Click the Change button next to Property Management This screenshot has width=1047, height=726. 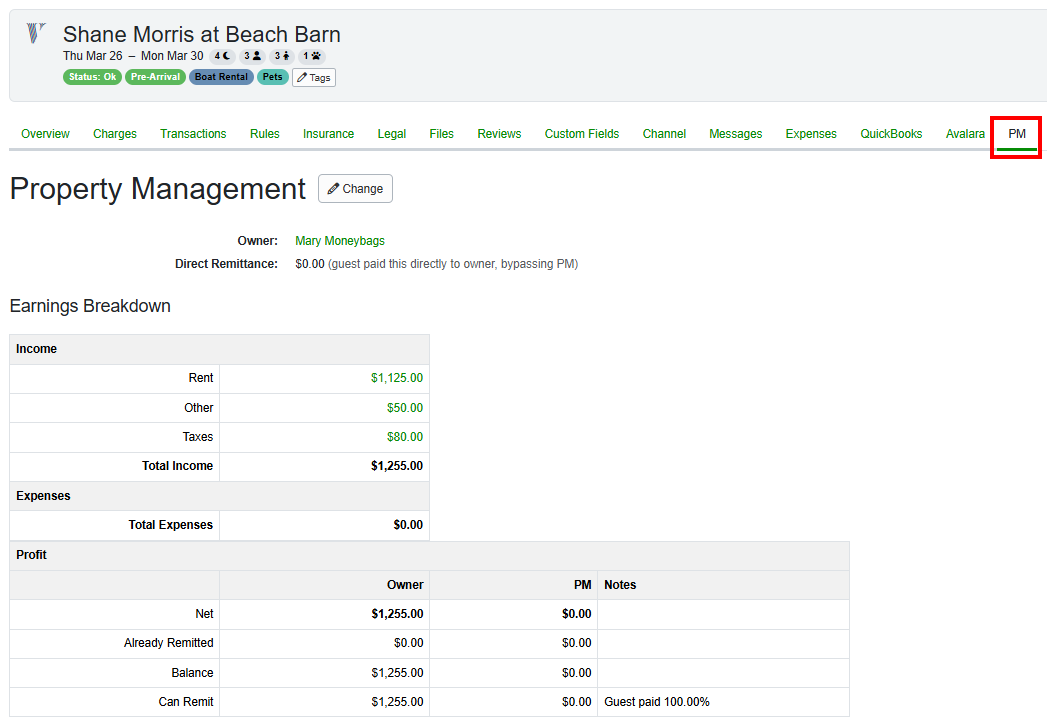click(x=355, y=188)
